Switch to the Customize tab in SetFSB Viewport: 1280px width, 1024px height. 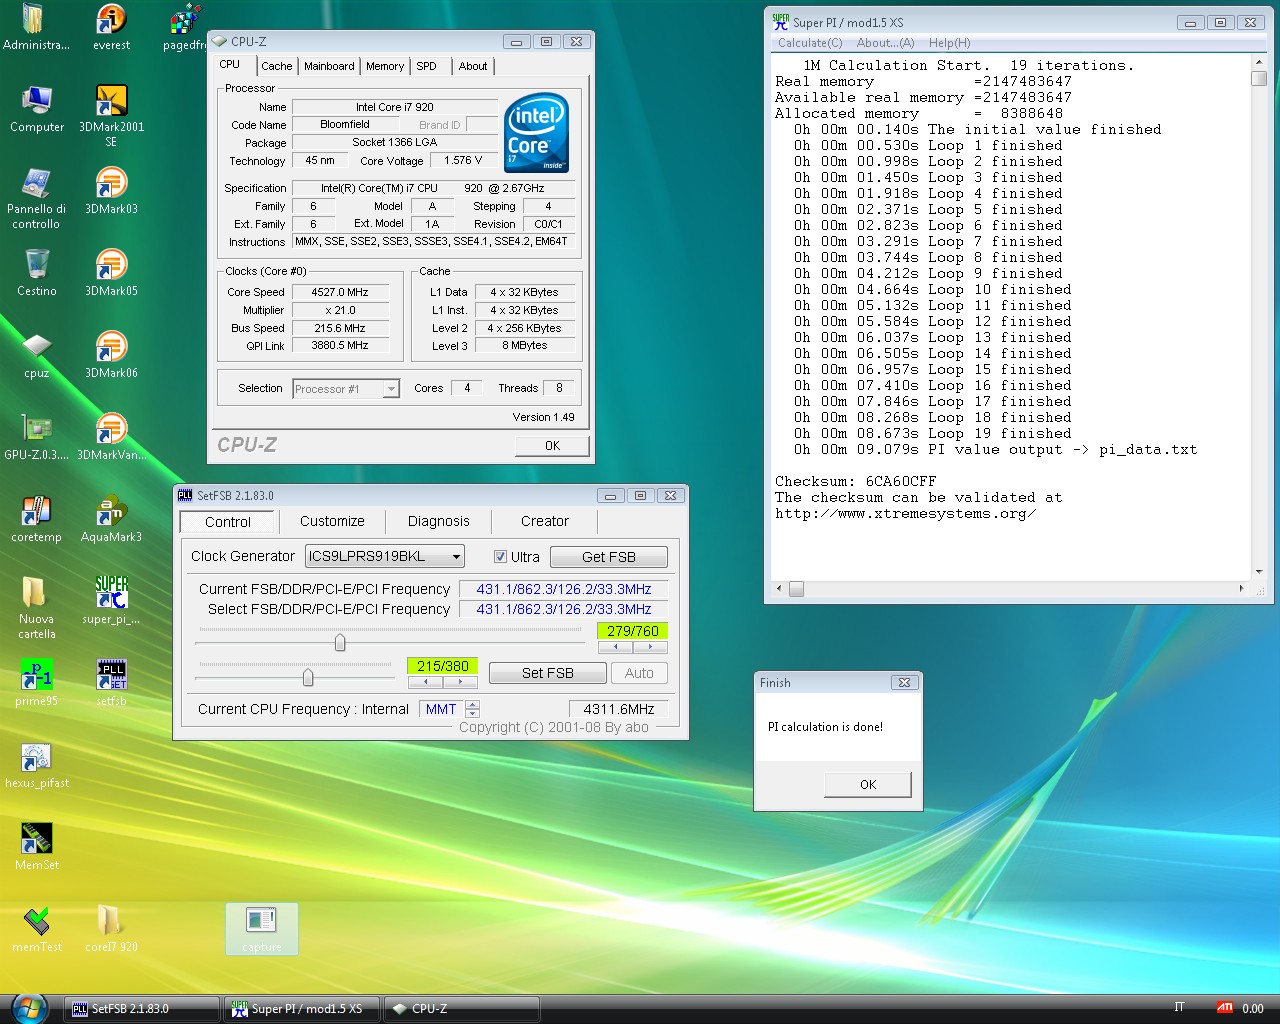(332, 521)
